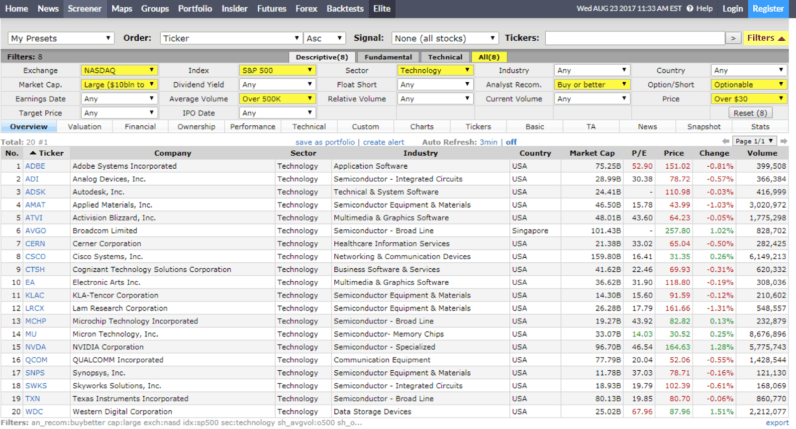Open the Asc sort direction dropdown

coord(324,38)
